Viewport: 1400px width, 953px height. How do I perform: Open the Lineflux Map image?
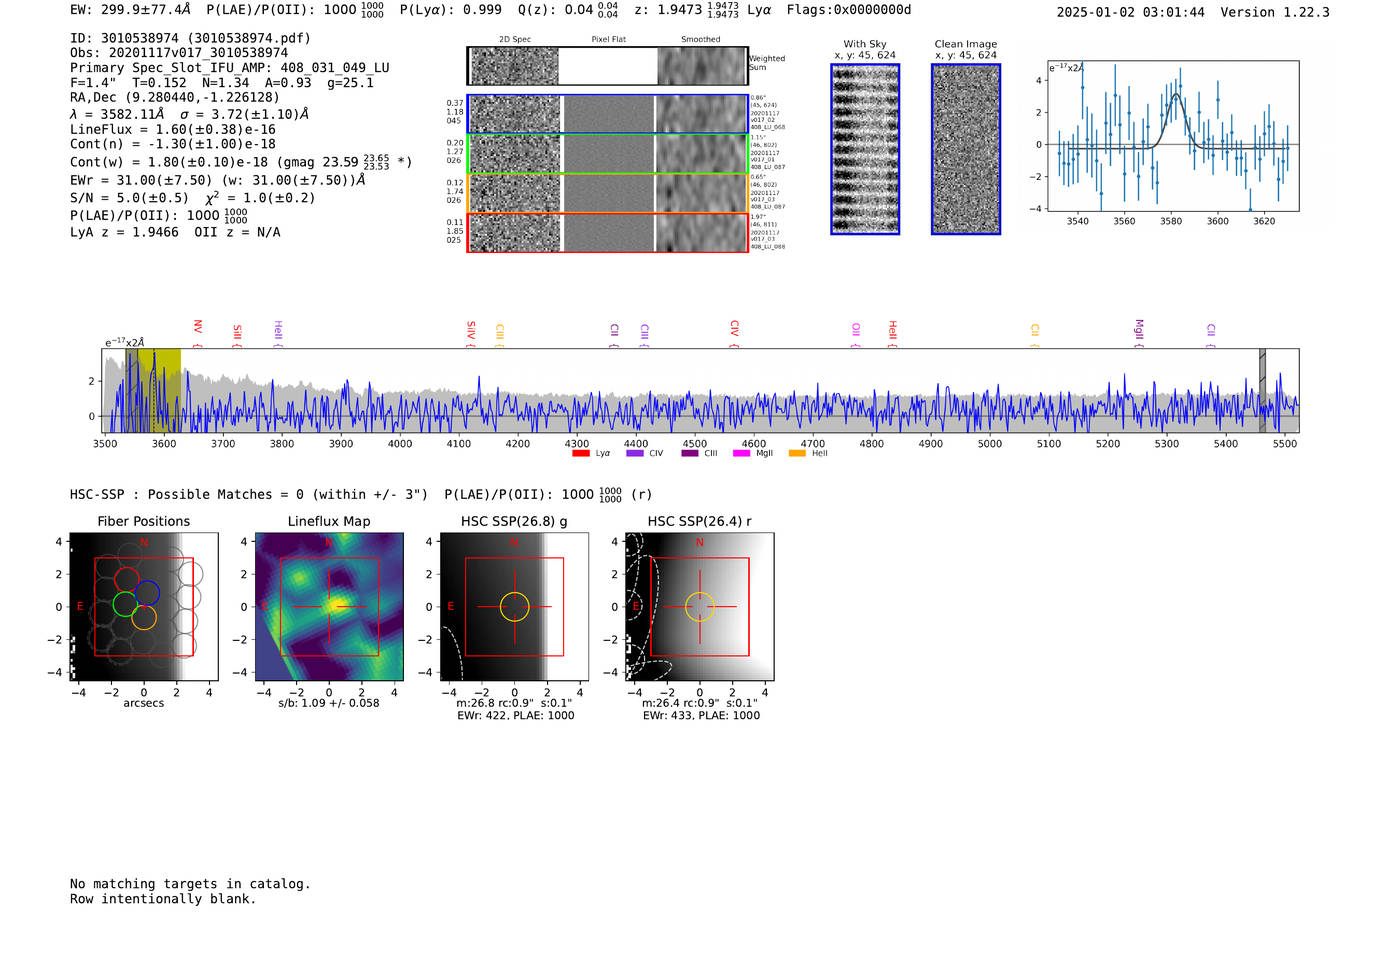click(x=329, y=607)
